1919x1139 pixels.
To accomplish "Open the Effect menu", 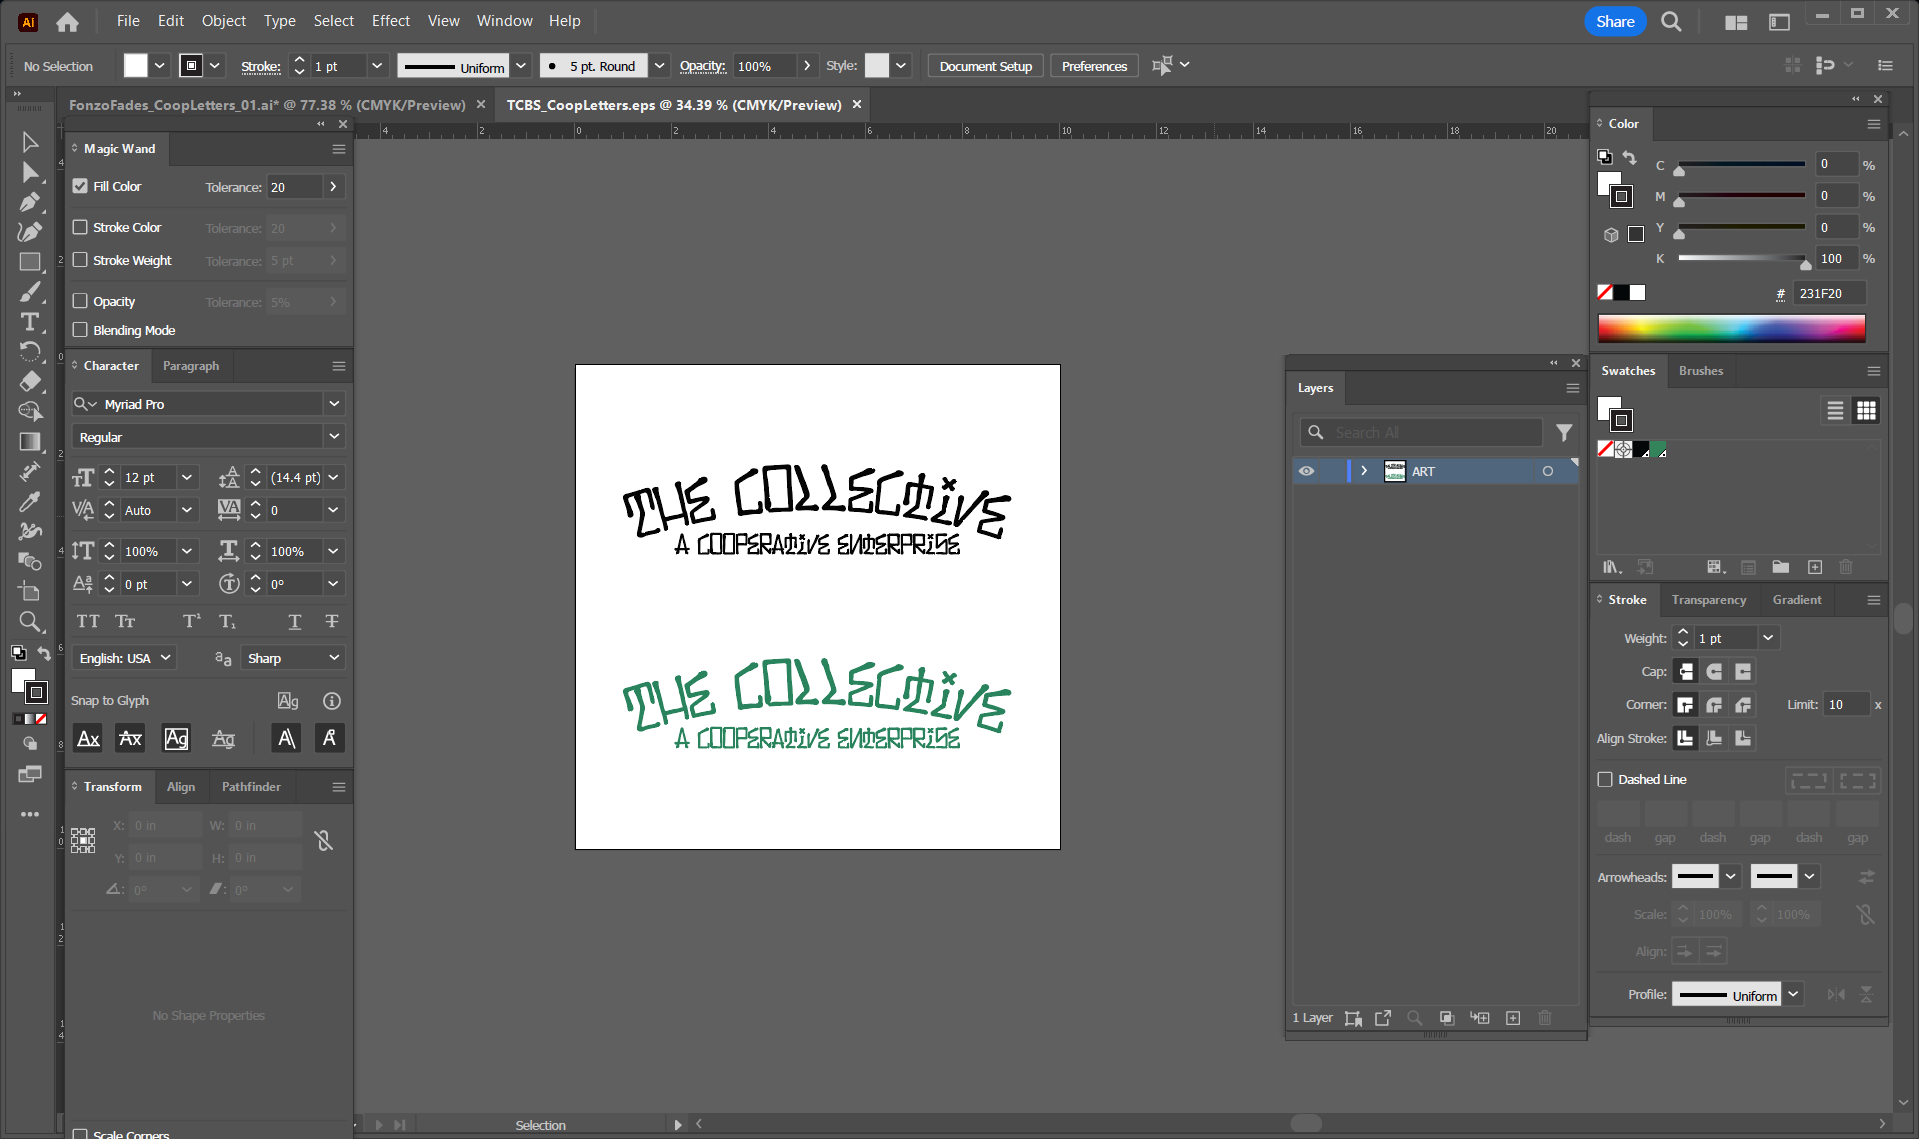I will (391, 21).
